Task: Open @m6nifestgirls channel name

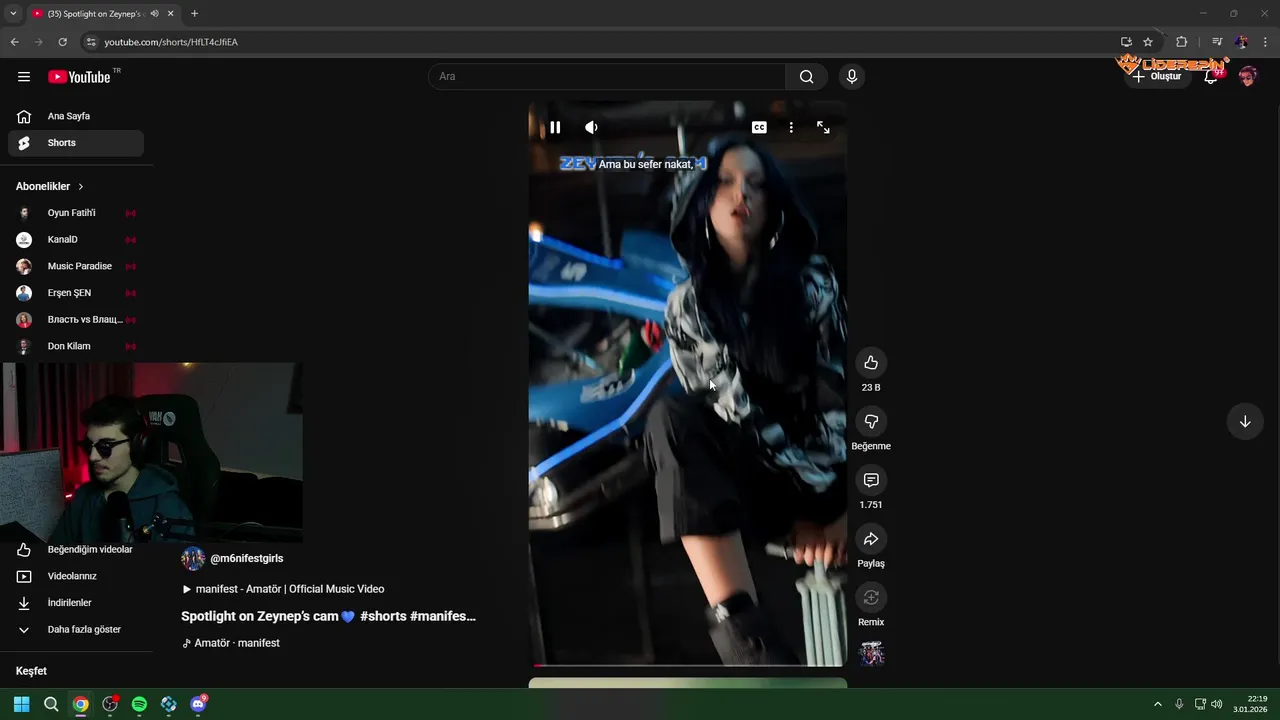Action: (246, 559)
